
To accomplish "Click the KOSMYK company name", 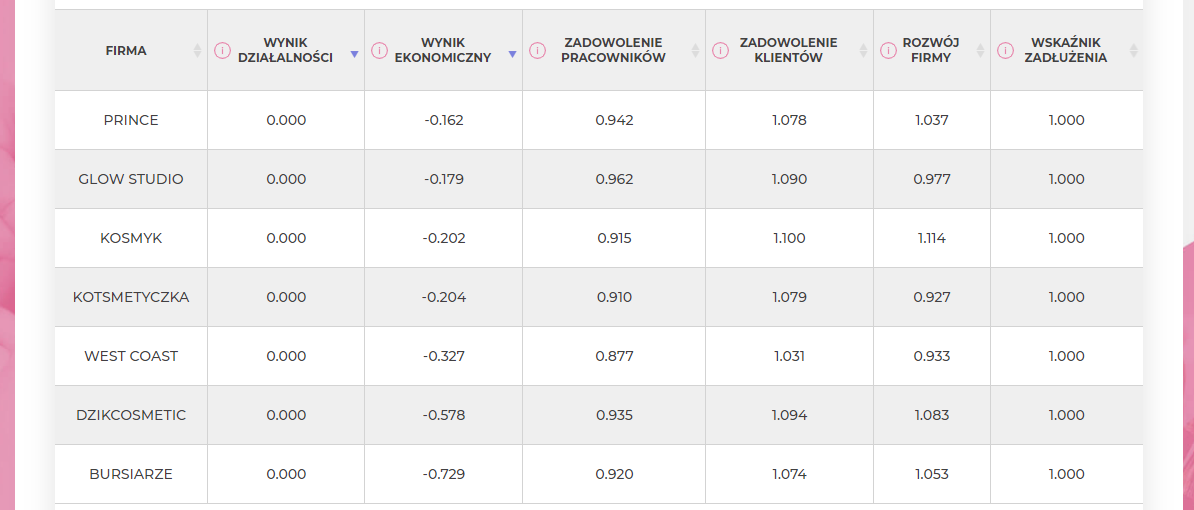I will (131, 238).
